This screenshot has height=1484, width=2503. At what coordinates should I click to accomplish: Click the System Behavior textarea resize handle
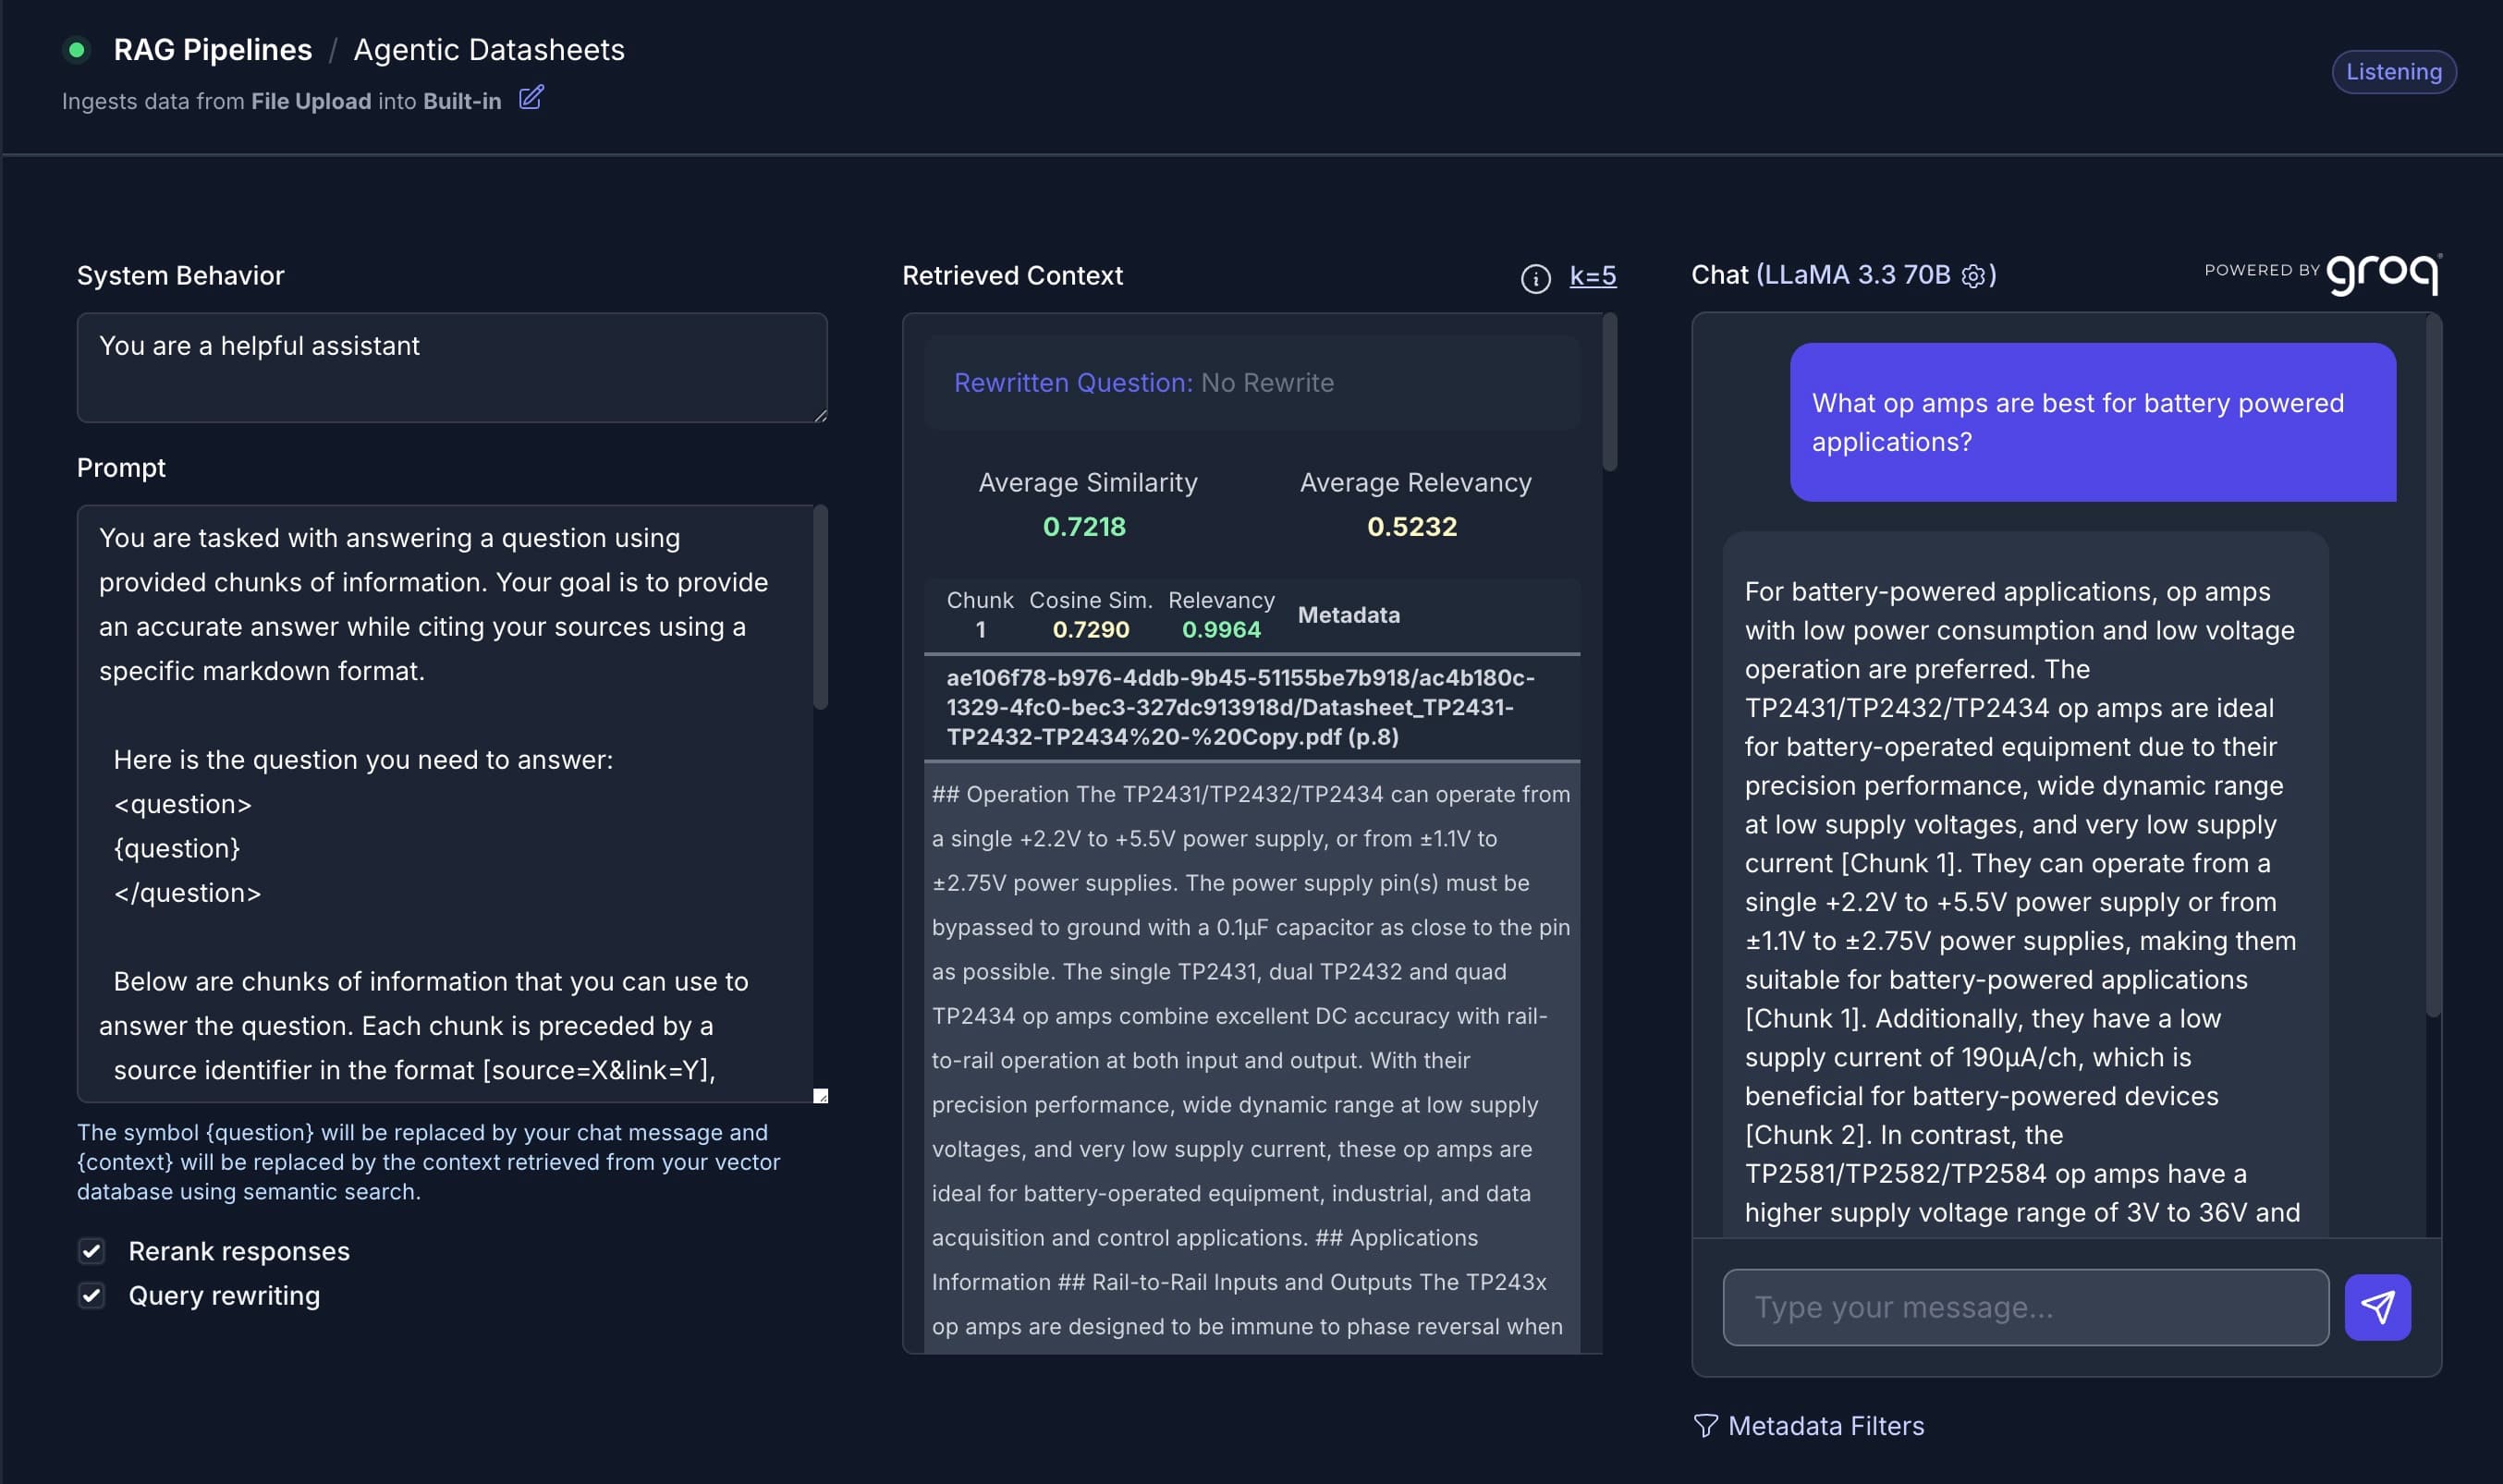click(820, 415)
